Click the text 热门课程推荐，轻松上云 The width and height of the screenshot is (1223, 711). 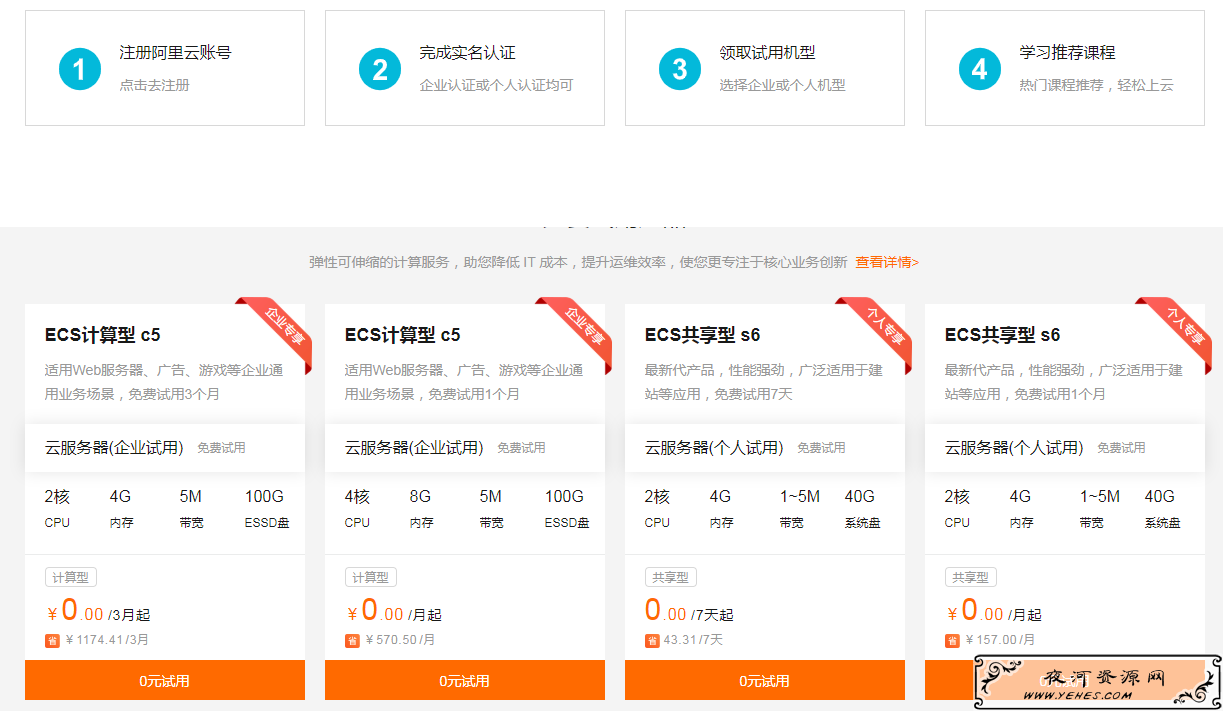1096,85
